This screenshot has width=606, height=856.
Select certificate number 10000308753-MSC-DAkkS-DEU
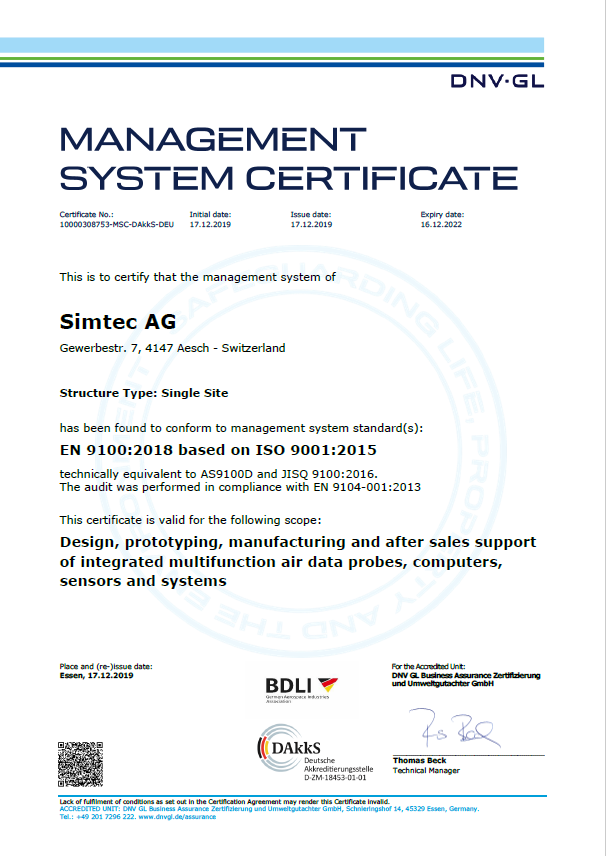pyautogui.click(x=116, y=224)
